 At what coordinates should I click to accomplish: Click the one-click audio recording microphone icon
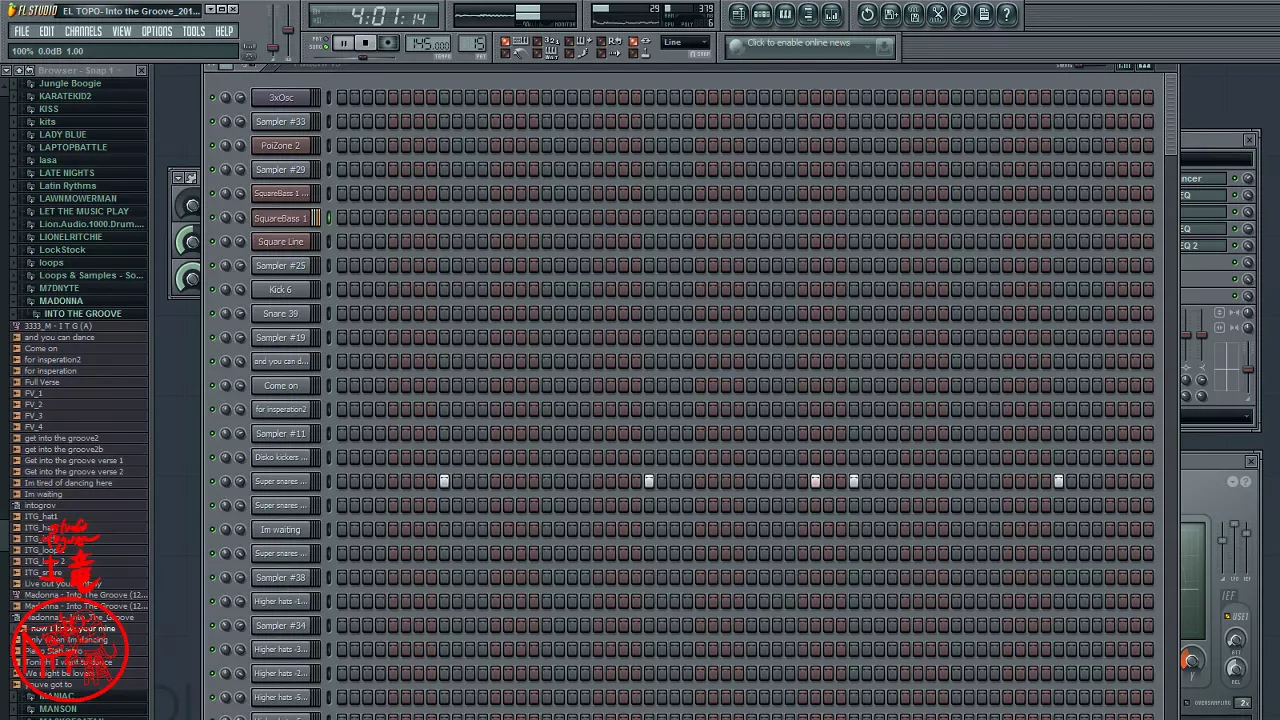click(x=960, y=14)
